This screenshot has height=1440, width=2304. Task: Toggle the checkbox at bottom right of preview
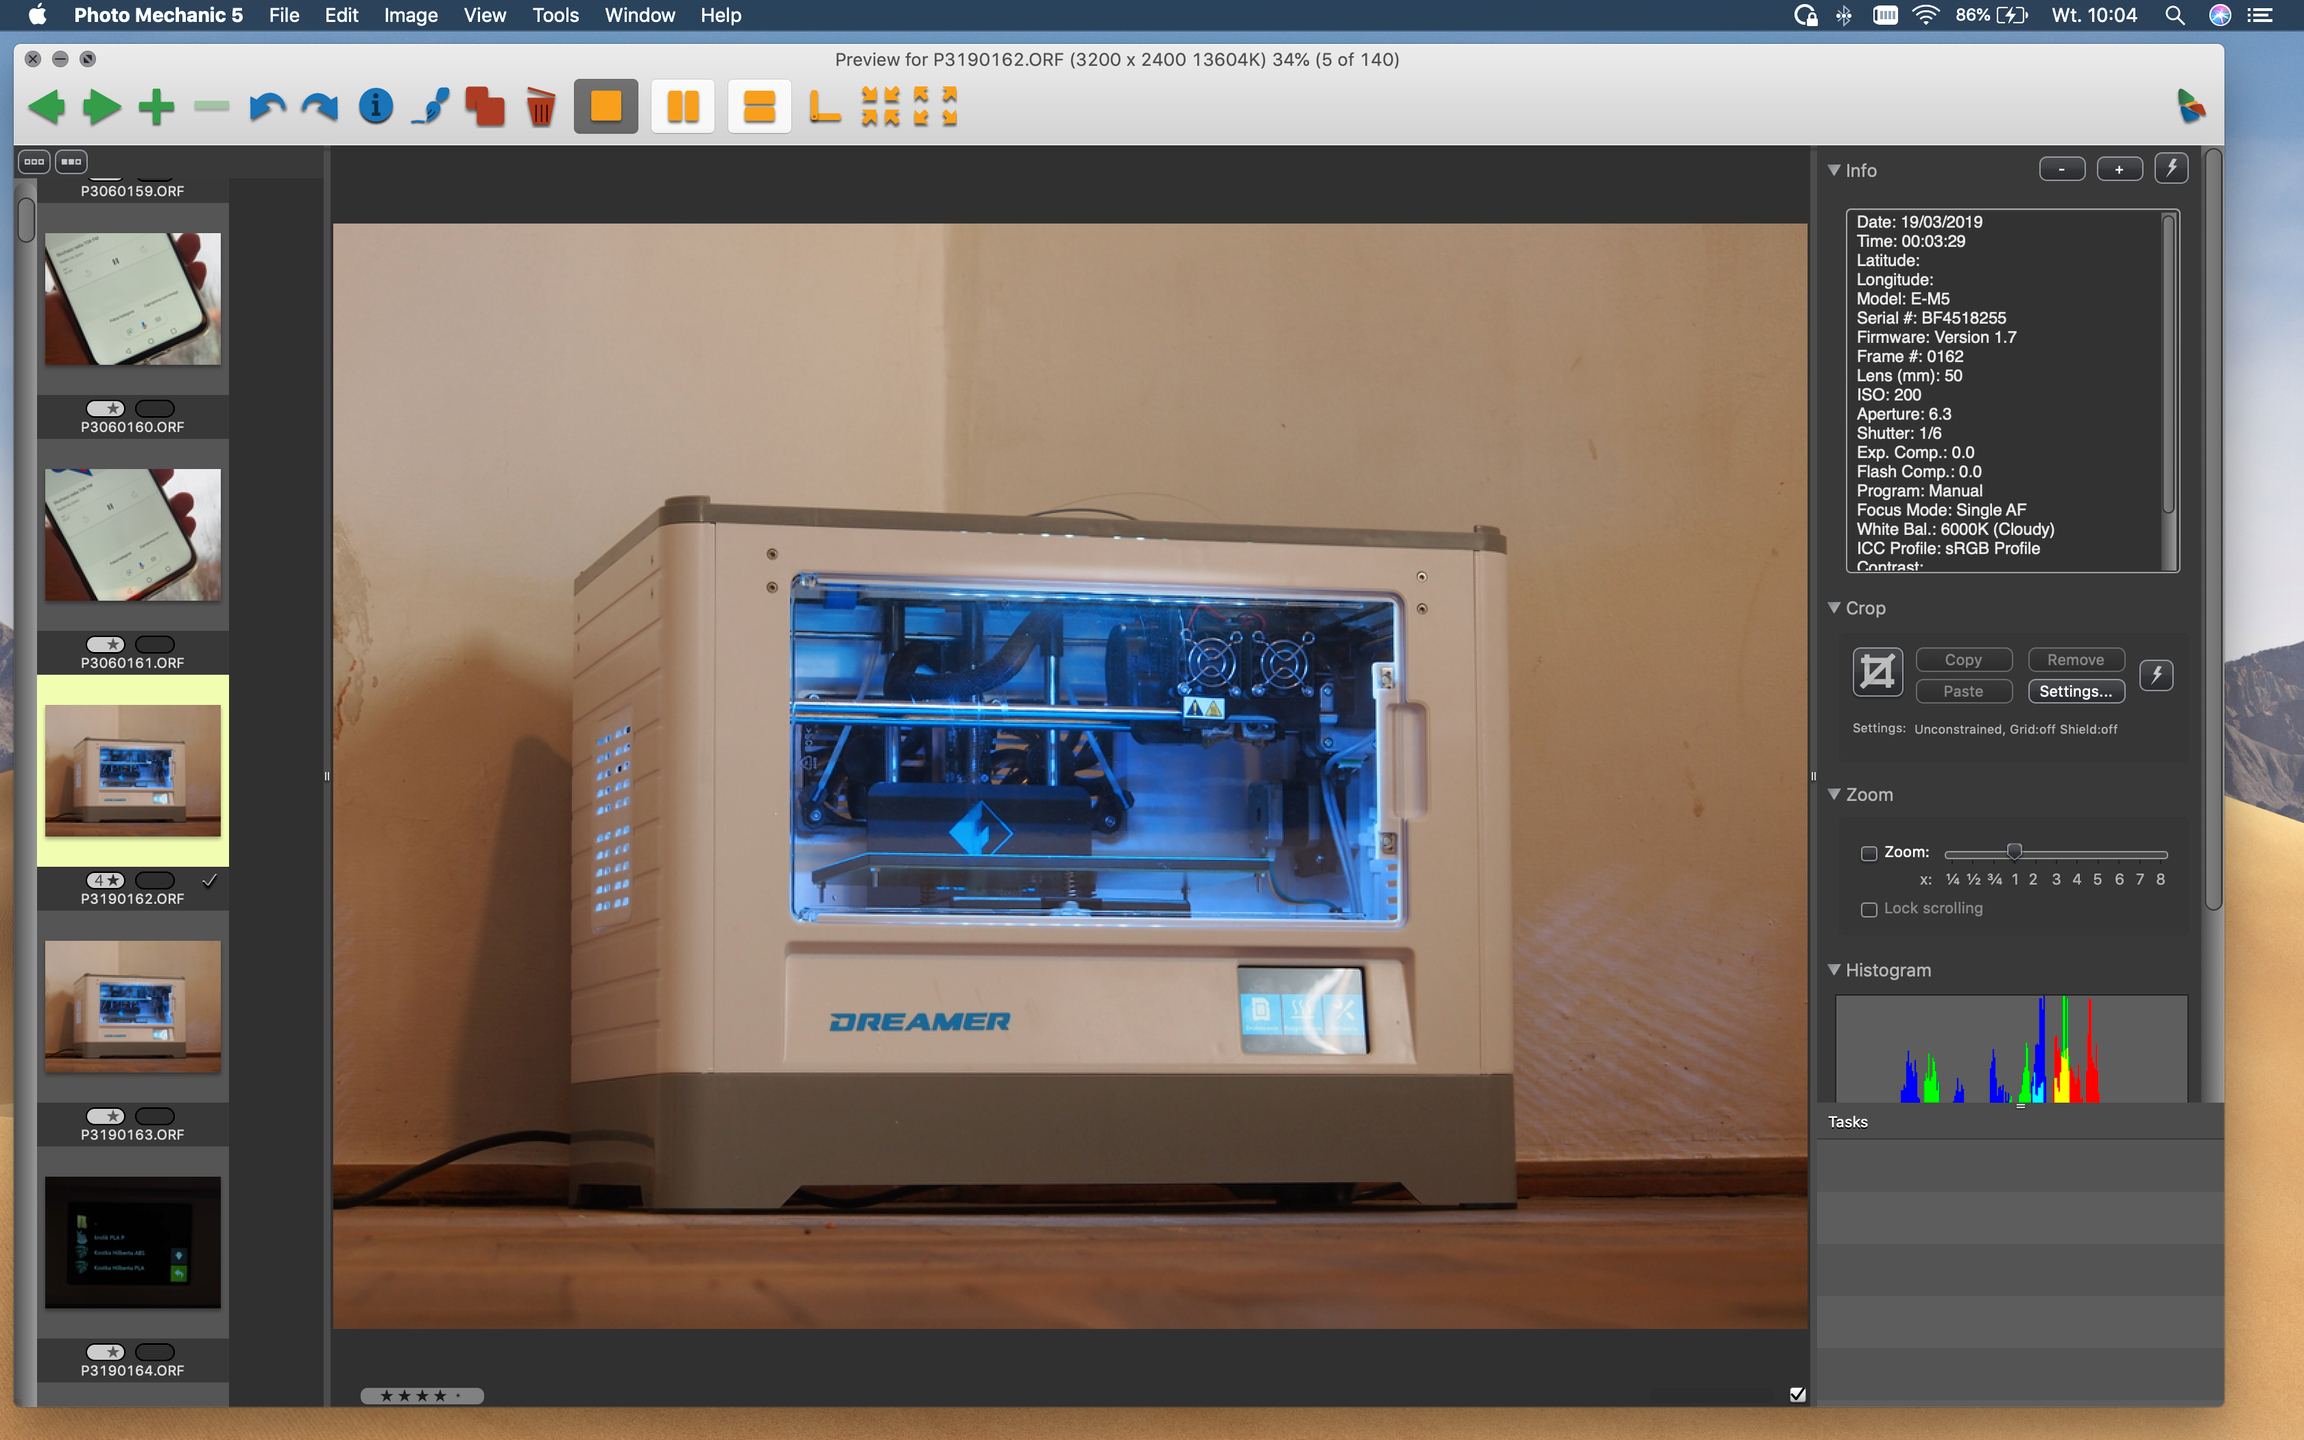1797,1393
